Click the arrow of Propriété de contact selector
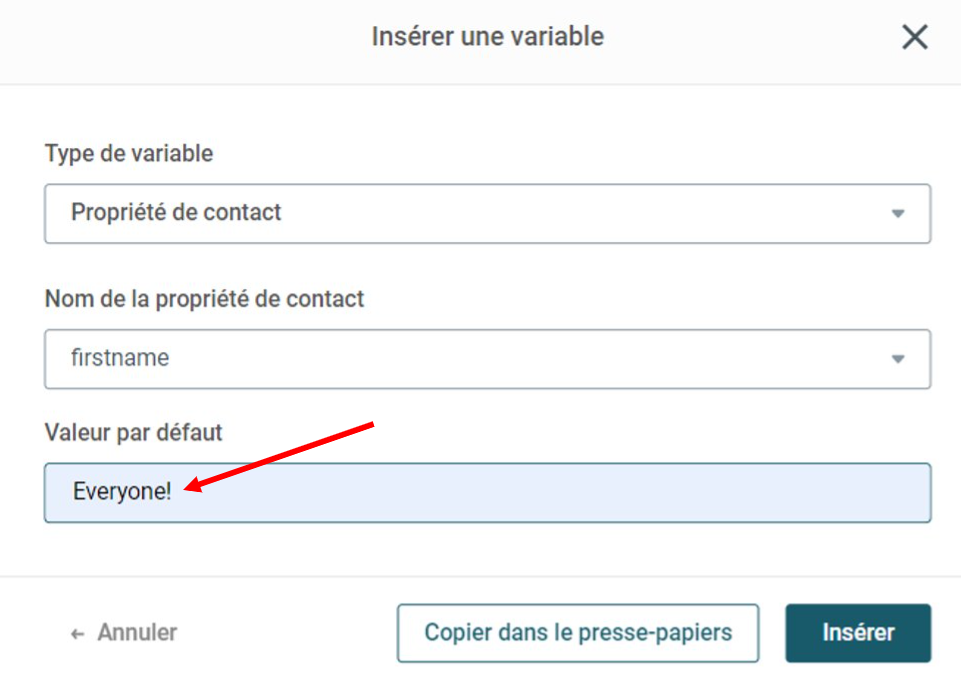 [x=898, y=213]
